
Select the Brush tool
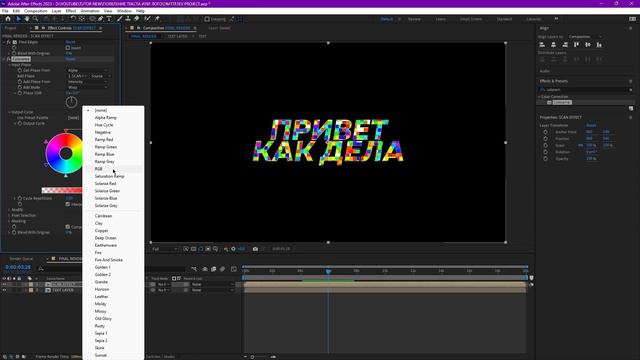pyautogui.click(x=120, y=19)
